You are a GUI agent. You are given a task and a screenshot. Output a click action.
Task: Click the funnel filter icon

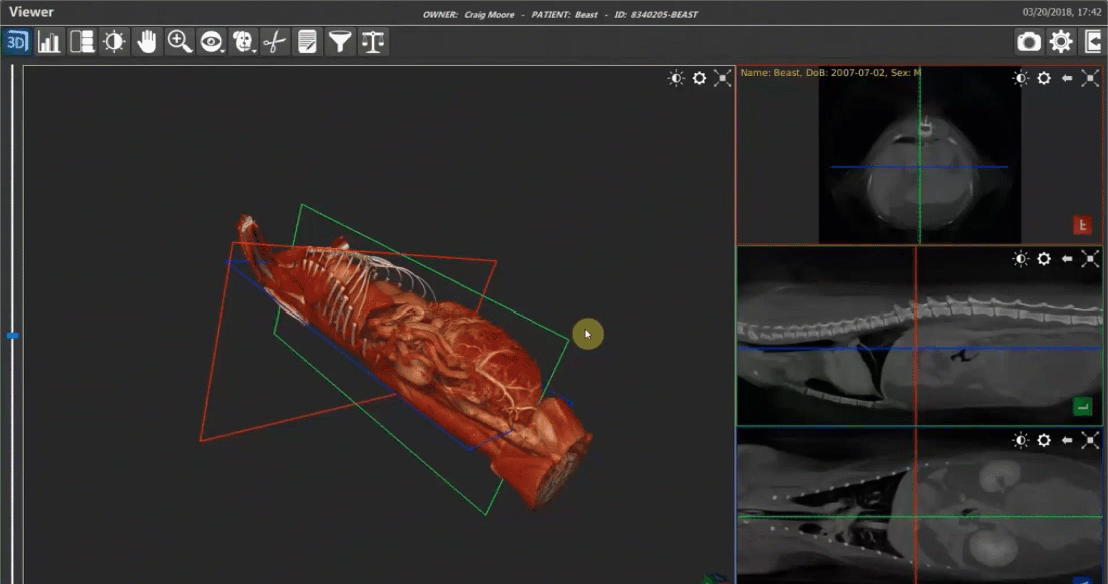(x=340, y=42)
